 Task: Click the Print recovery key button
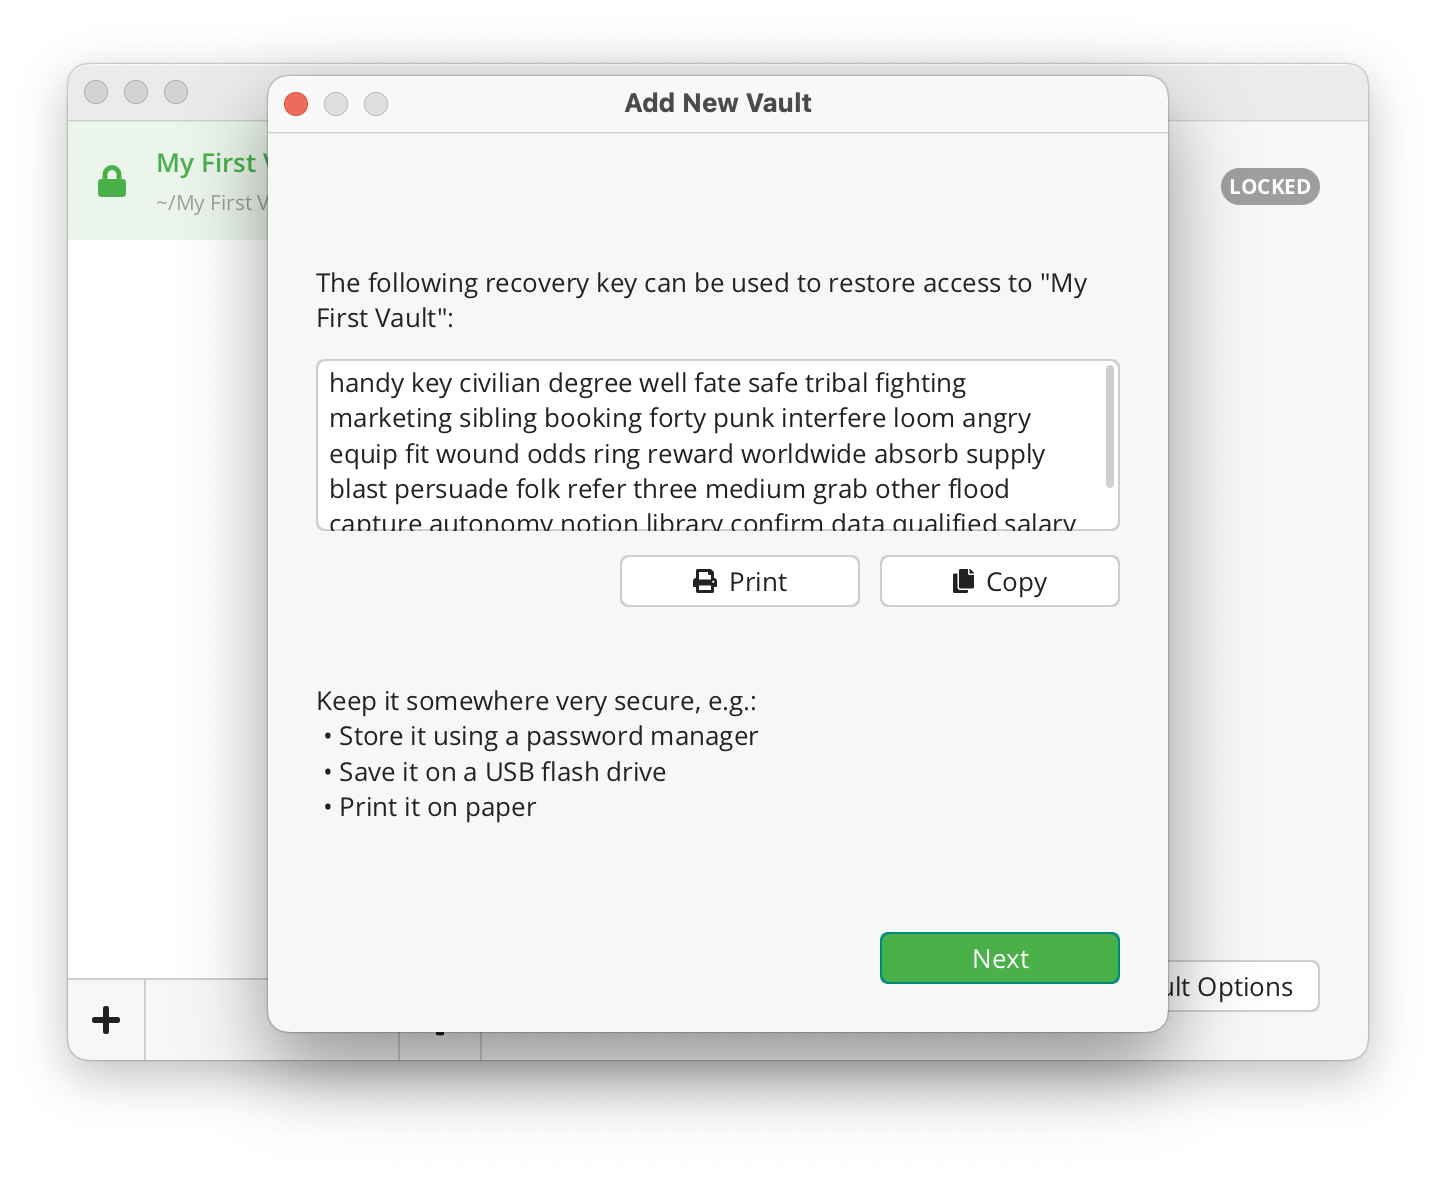739,581
